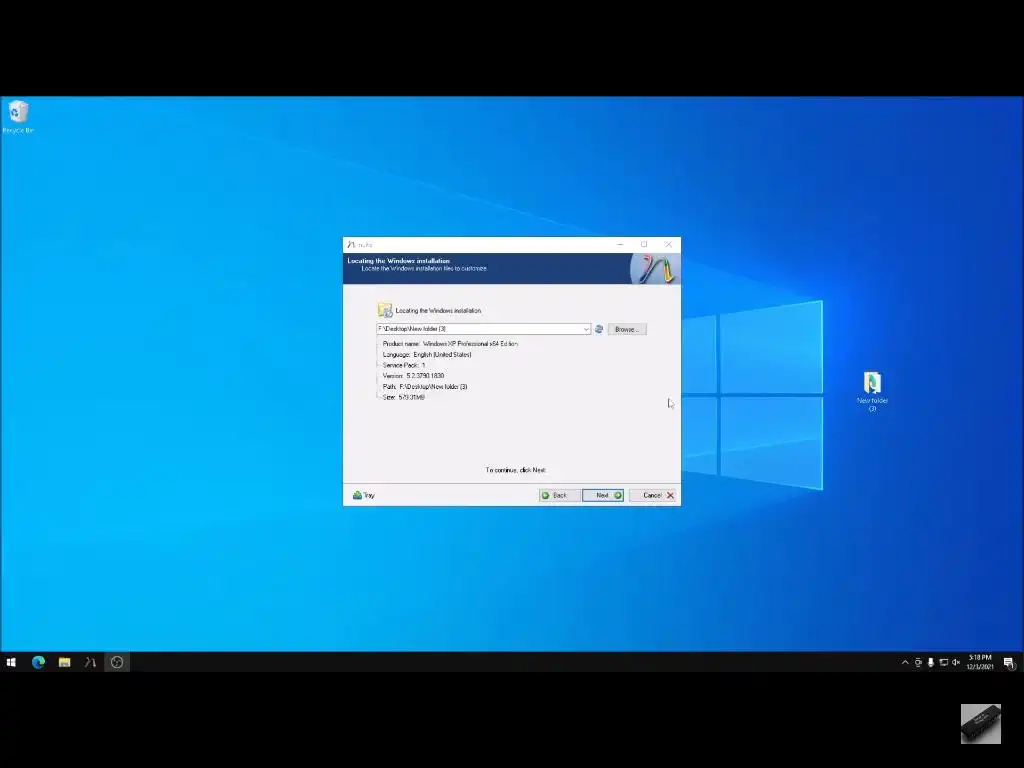Select New folder (3) on the desktop
1024x768 pixels.
tap(872, 391)
